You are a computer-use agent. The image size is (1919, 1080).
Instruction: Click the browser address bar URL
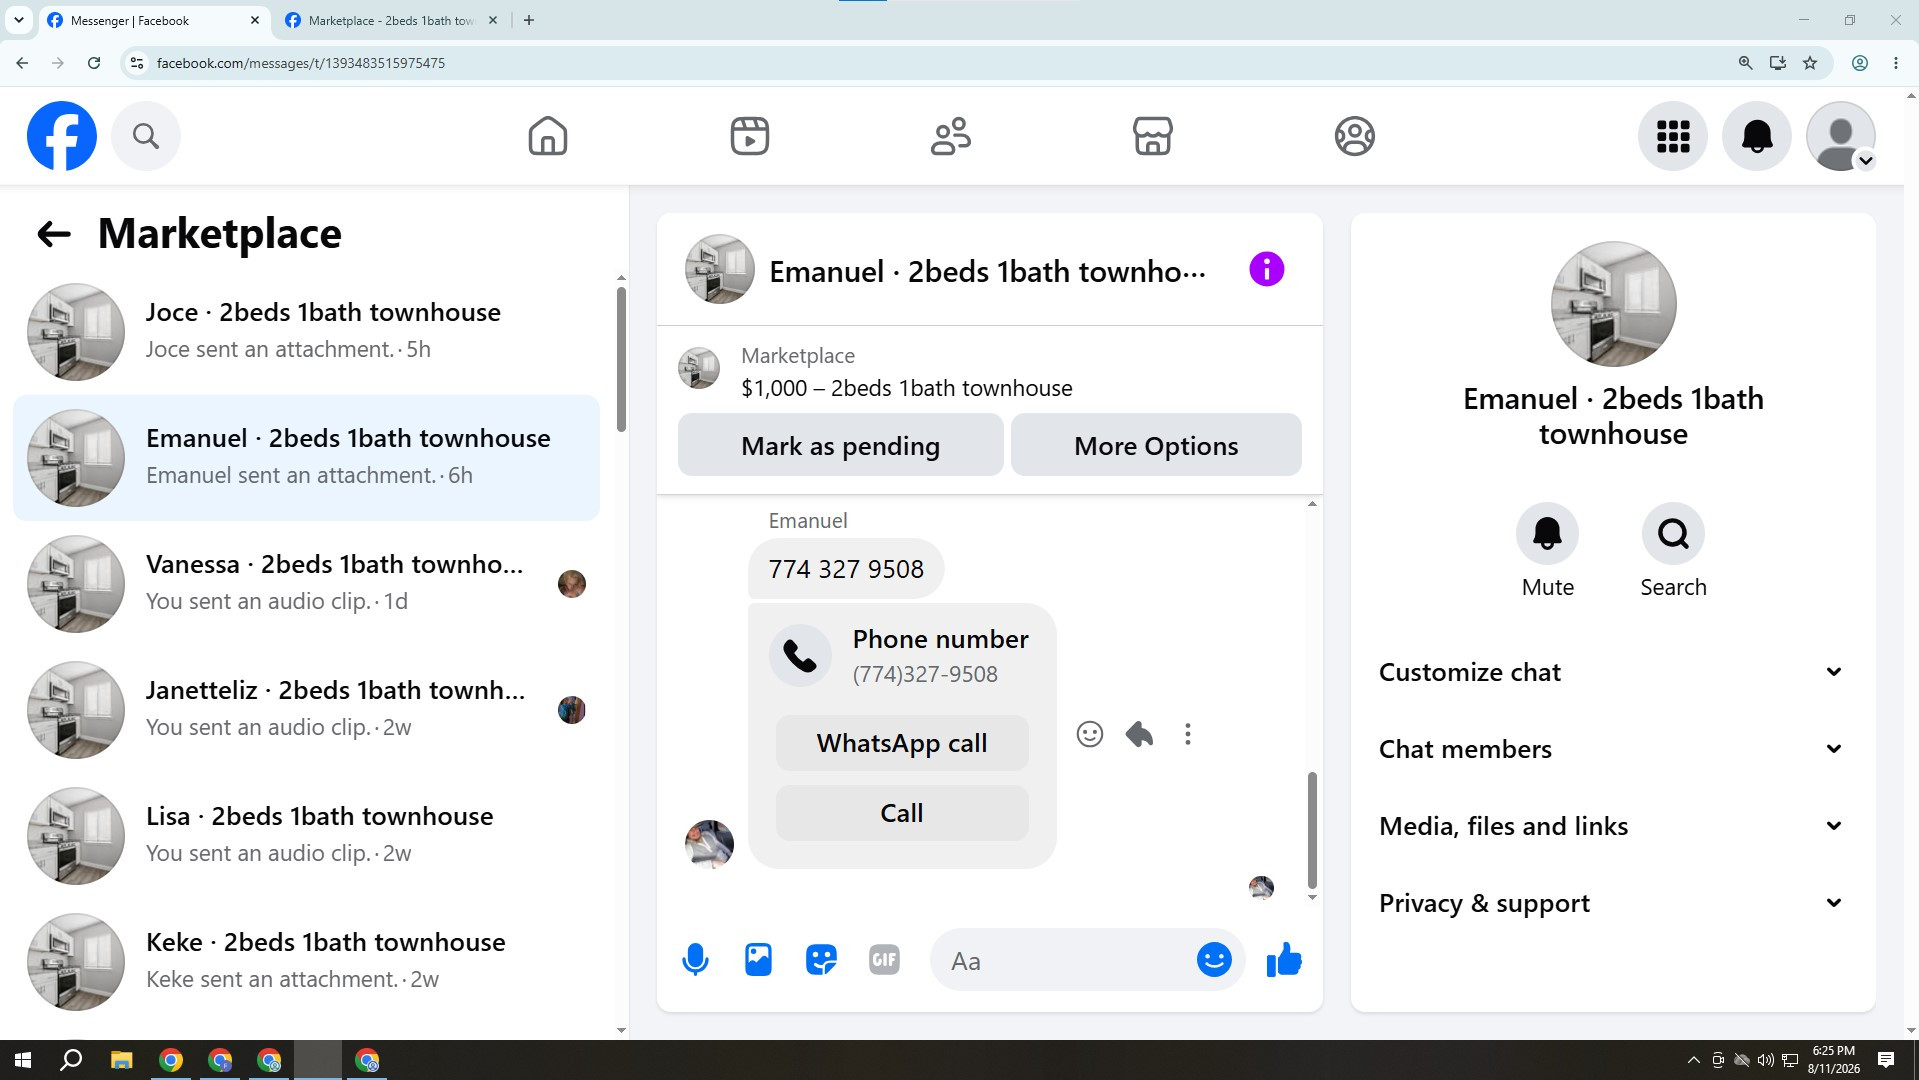[x=301, y=63]
